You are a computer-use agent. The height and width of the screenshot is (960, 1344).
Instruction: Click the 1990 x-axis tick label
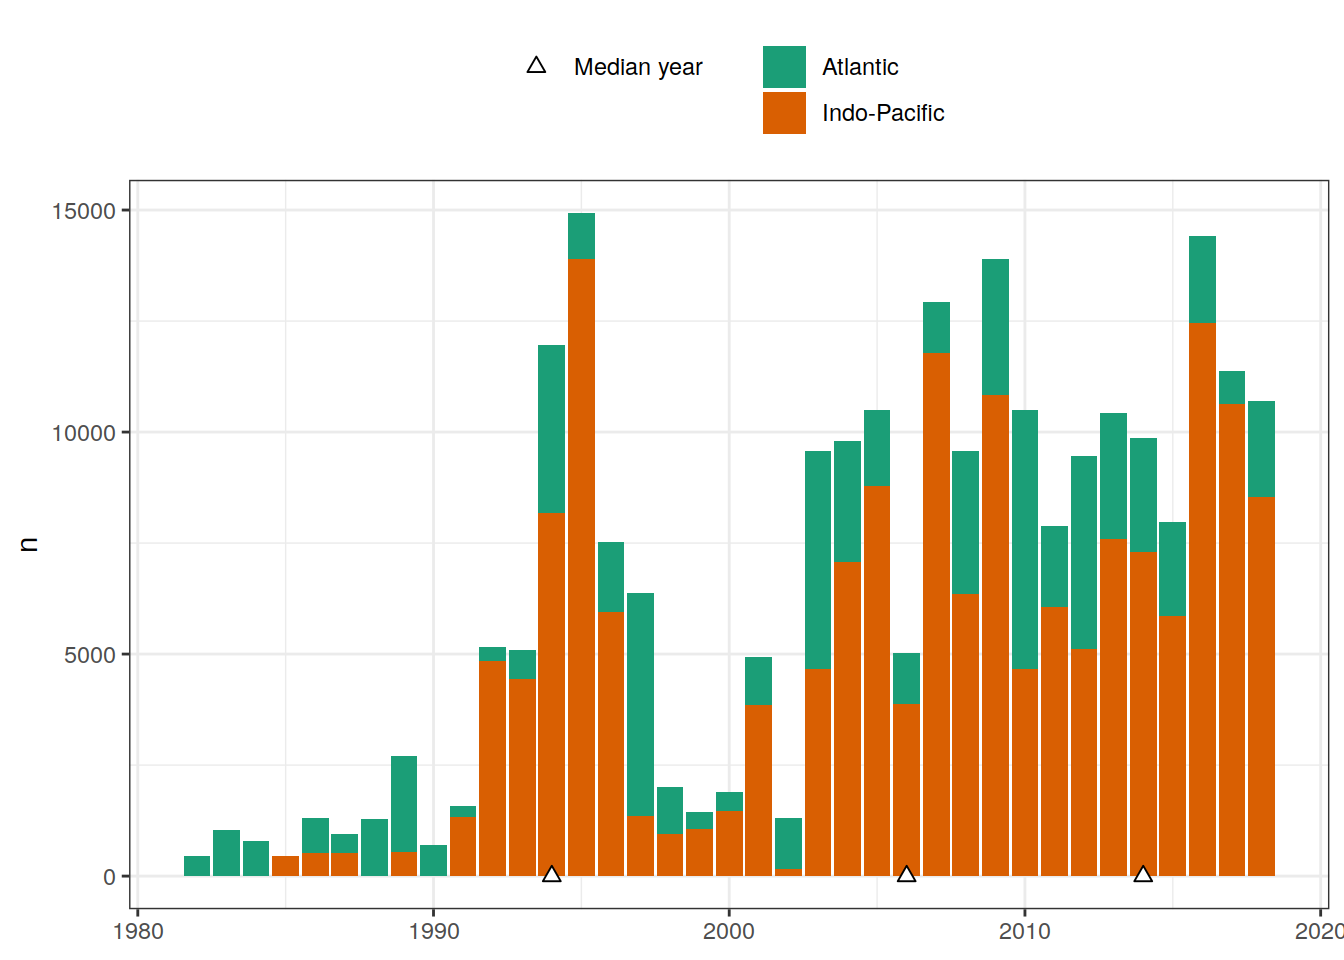point(433,932)
